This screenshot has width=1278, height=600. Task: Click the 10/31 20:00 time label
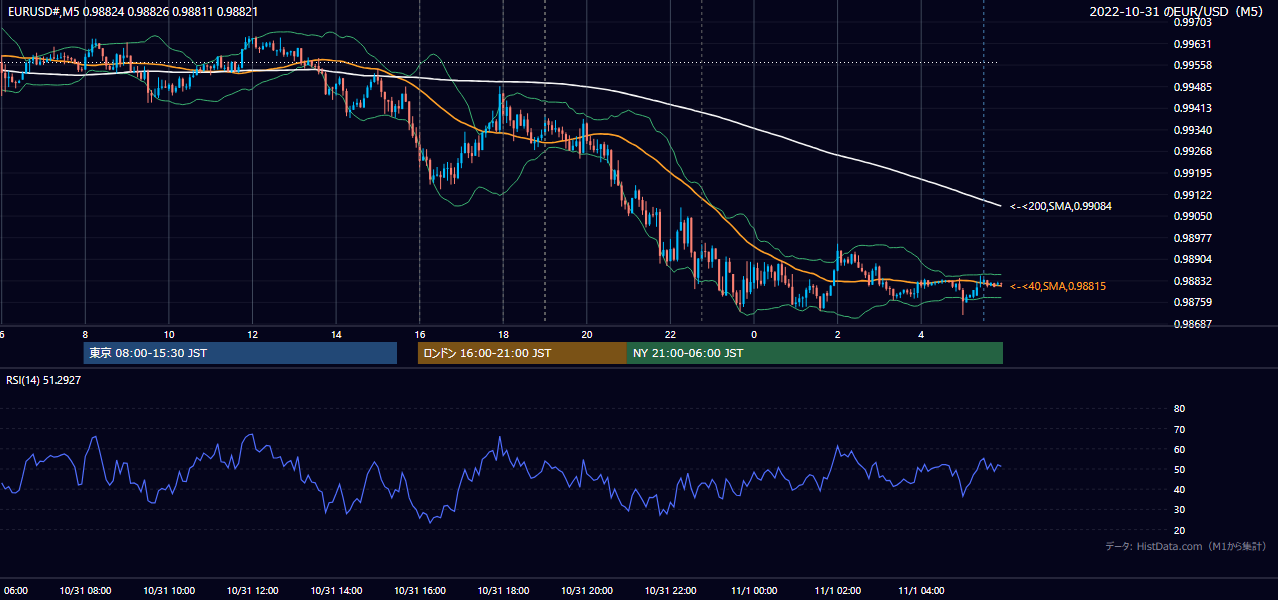point(586,591)
